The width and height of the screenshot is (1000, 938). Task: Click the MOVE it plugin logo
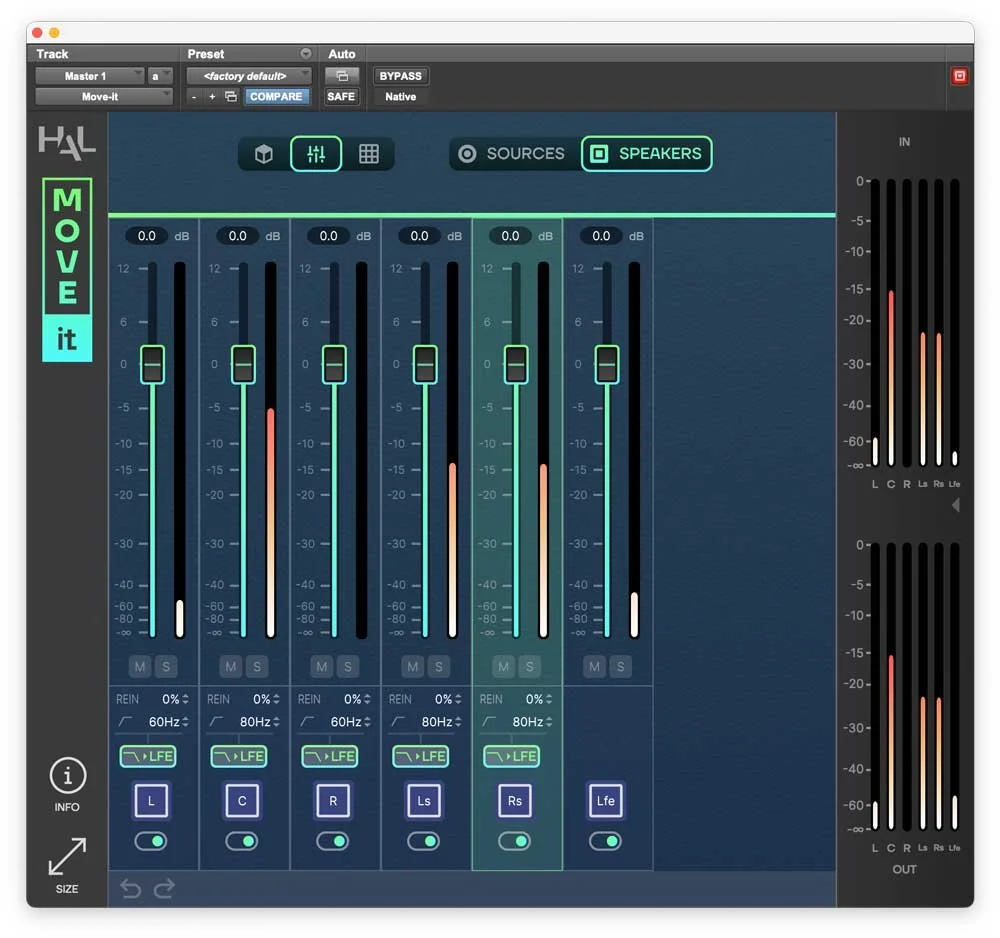click(67, 270)
